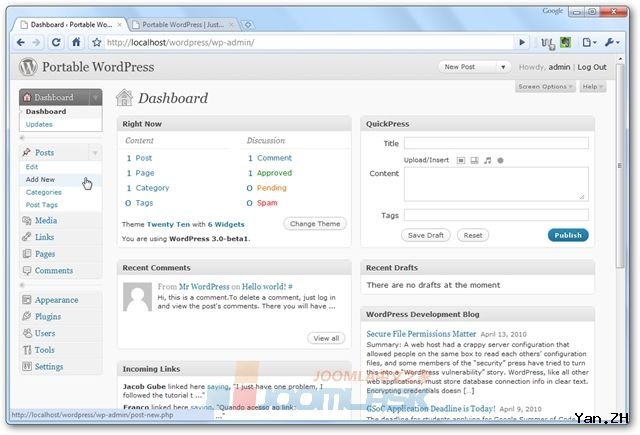640x435 pixels.
Task: Click the Approved comments link
Action: [x=274, y=173]
